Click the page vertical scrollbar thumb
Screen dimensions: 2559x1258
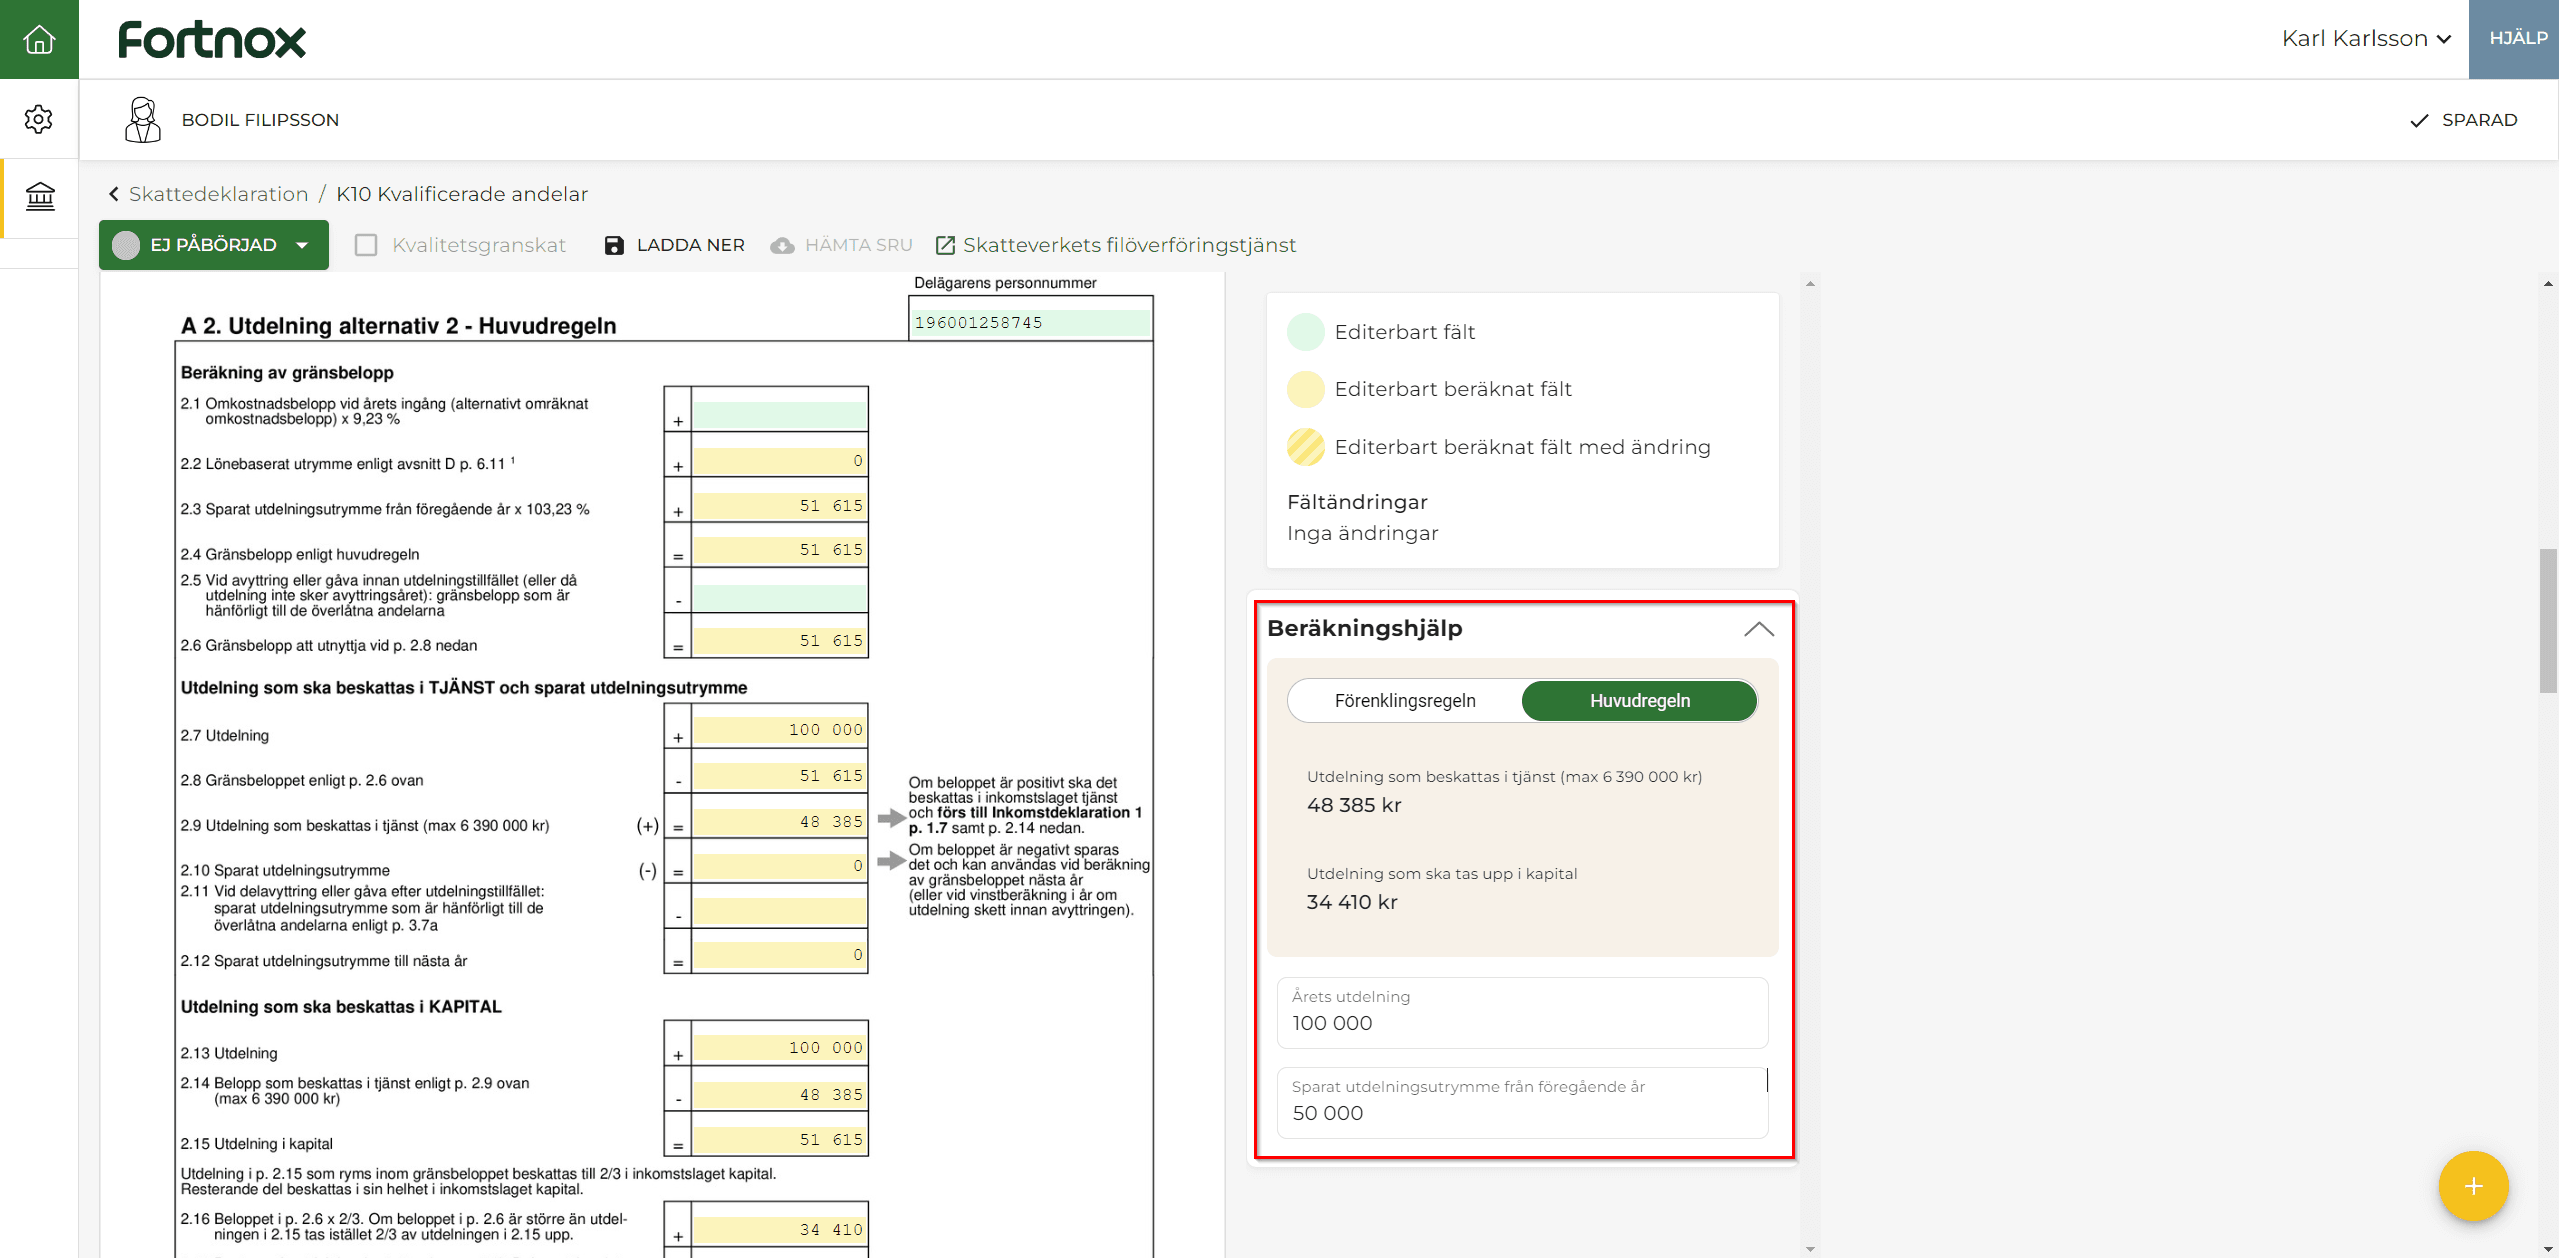click(2548, 620)
